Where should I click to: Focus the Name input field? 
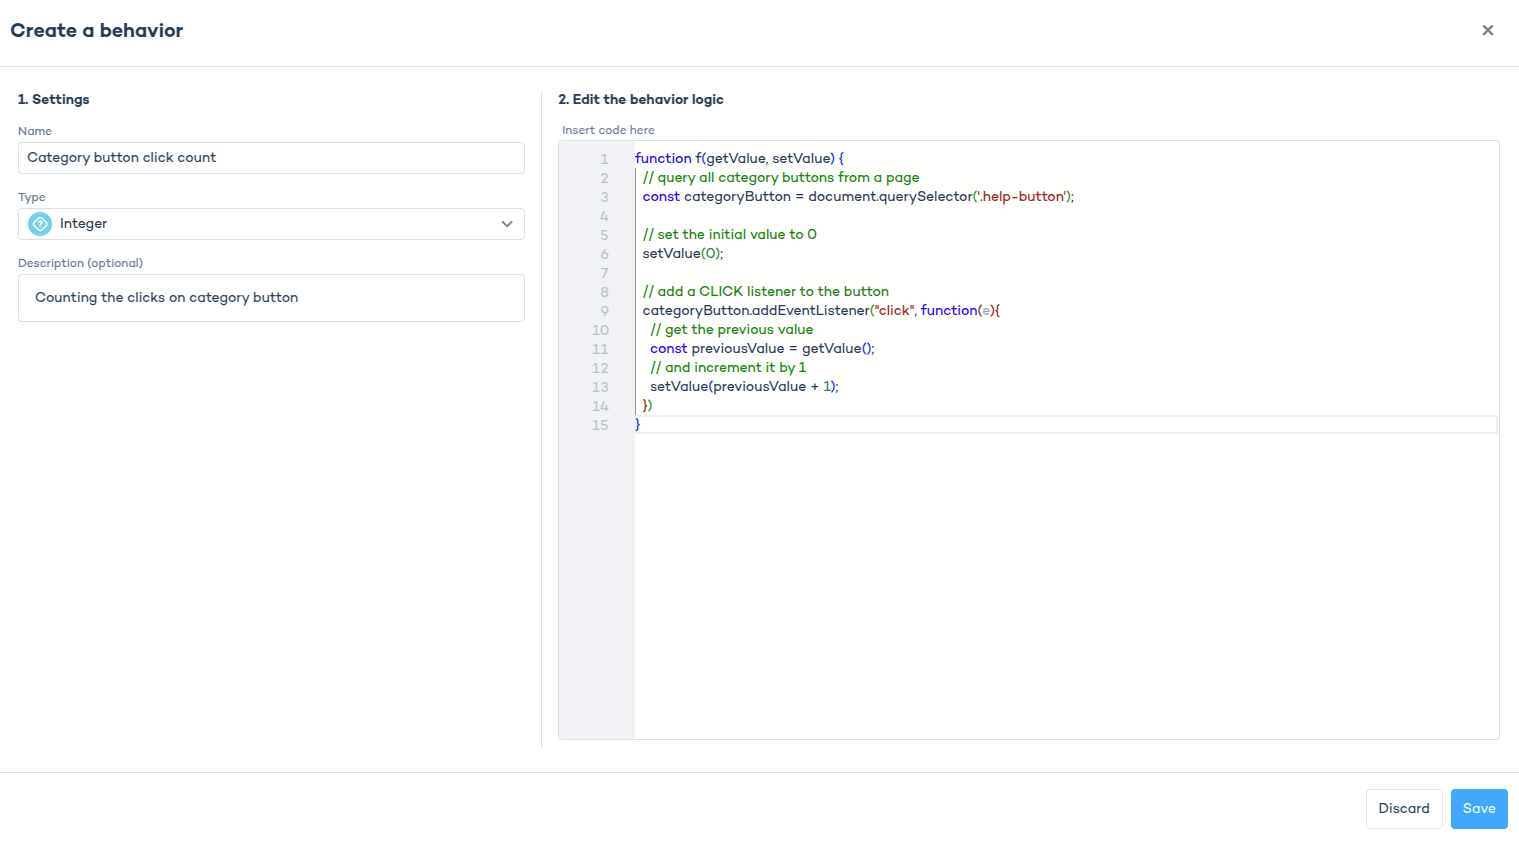pos(271,158)
